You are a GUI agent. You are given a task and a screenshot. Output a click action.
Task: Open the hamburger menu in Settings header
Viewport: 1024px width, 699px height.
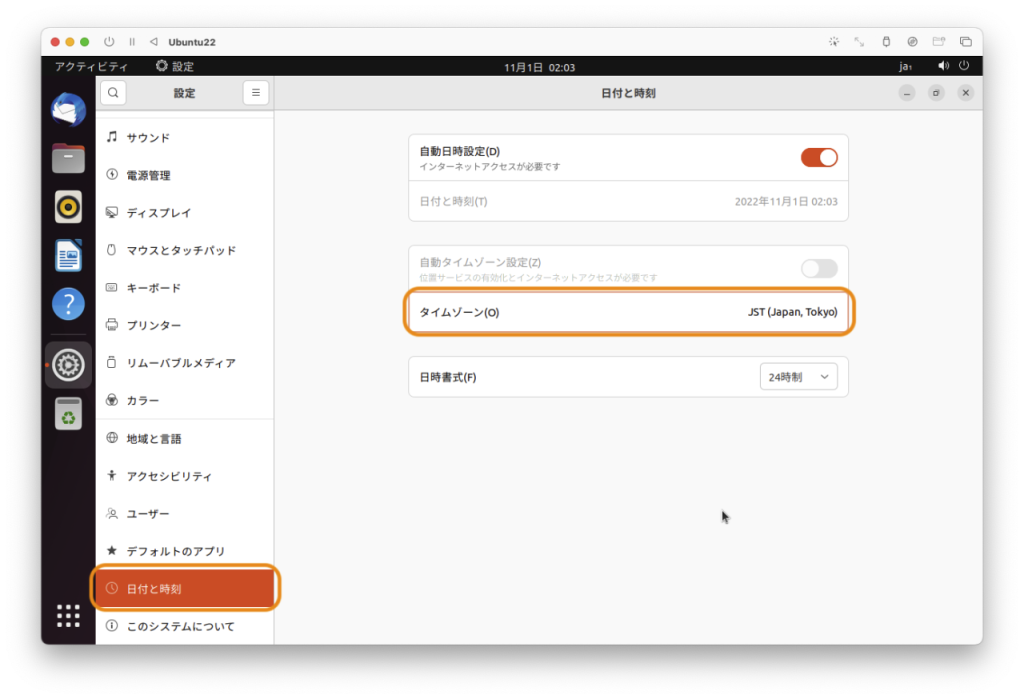[256, 93]
